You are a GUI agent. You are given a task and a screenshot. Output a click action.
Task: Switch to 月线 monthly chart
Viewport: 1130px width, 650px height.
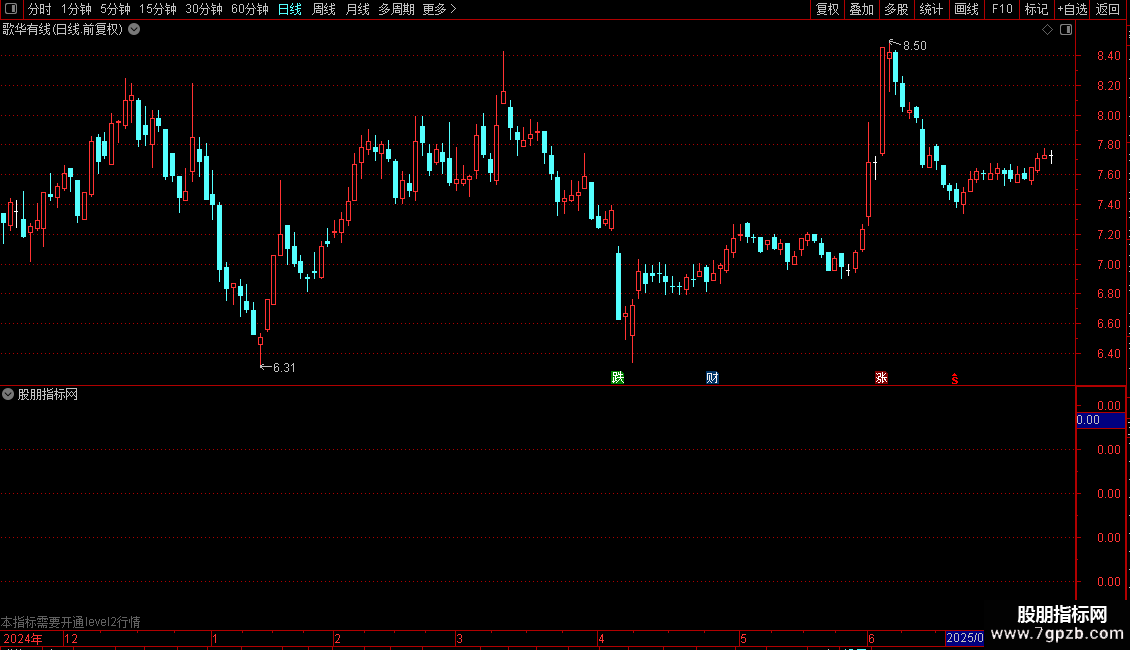(357, 9)
